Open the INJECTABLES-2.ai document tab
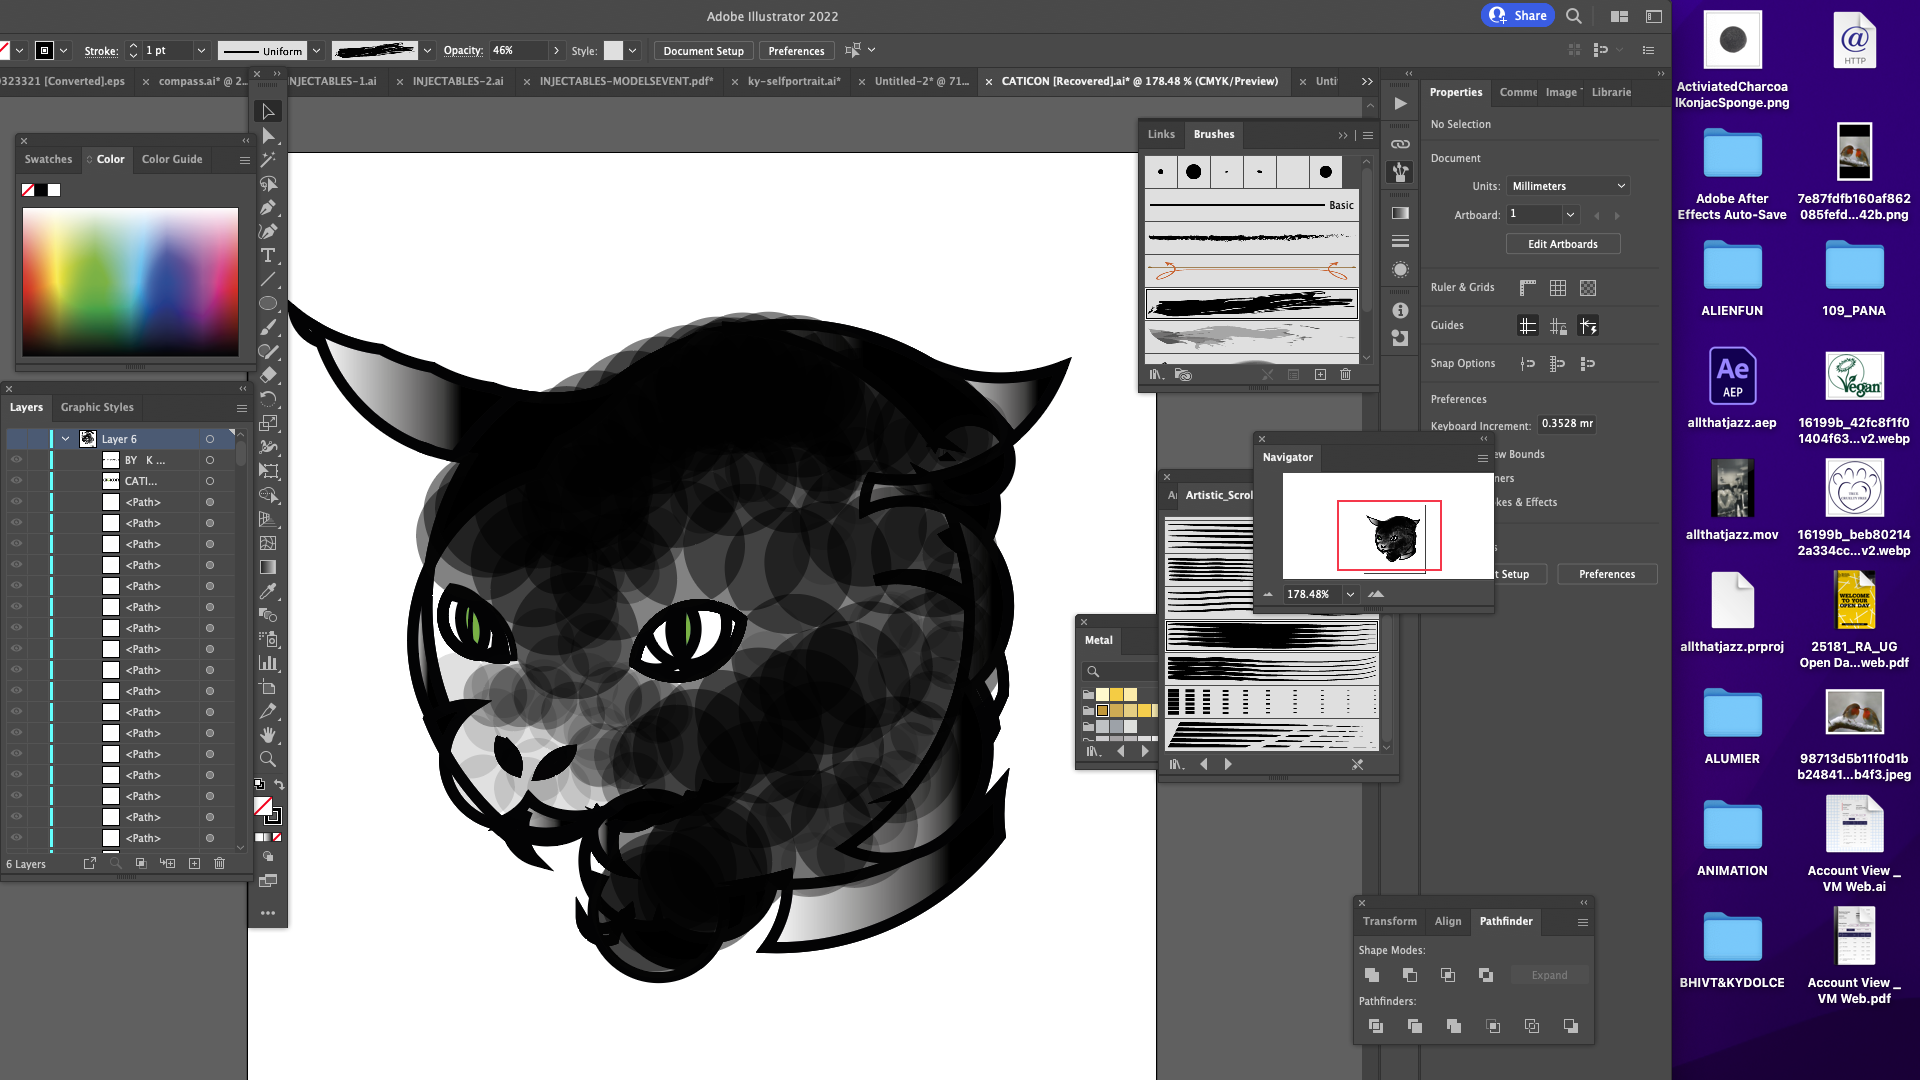The height and width of the screenshot is (1080, 1920). coord(458,81)
